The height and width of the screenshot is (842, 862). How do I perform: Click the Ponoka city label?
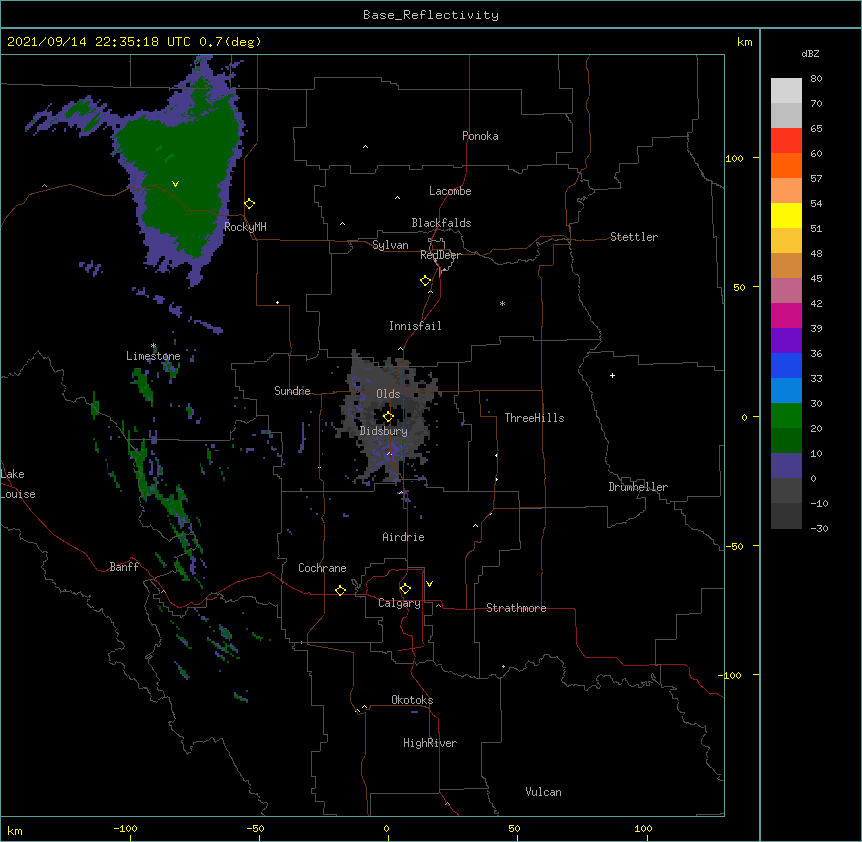[x=480, y=136]
